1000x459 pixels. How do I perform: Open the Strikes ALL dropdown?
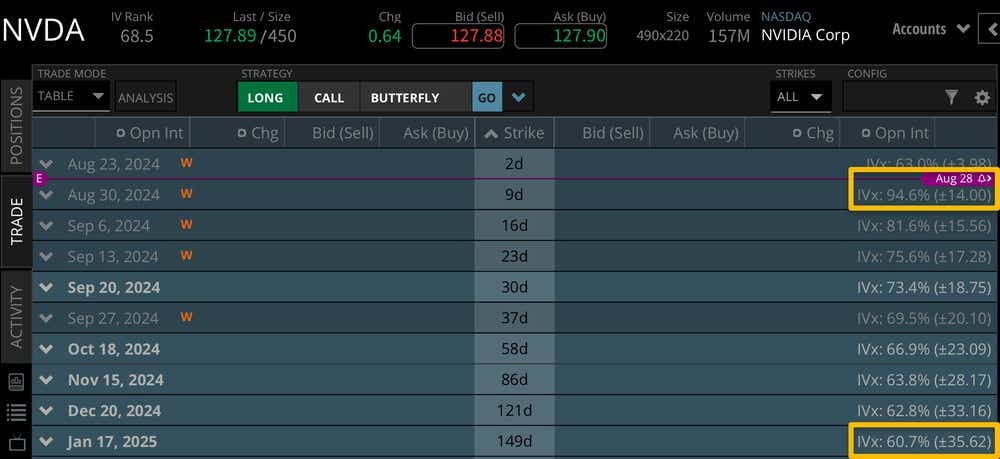(801, 97)
